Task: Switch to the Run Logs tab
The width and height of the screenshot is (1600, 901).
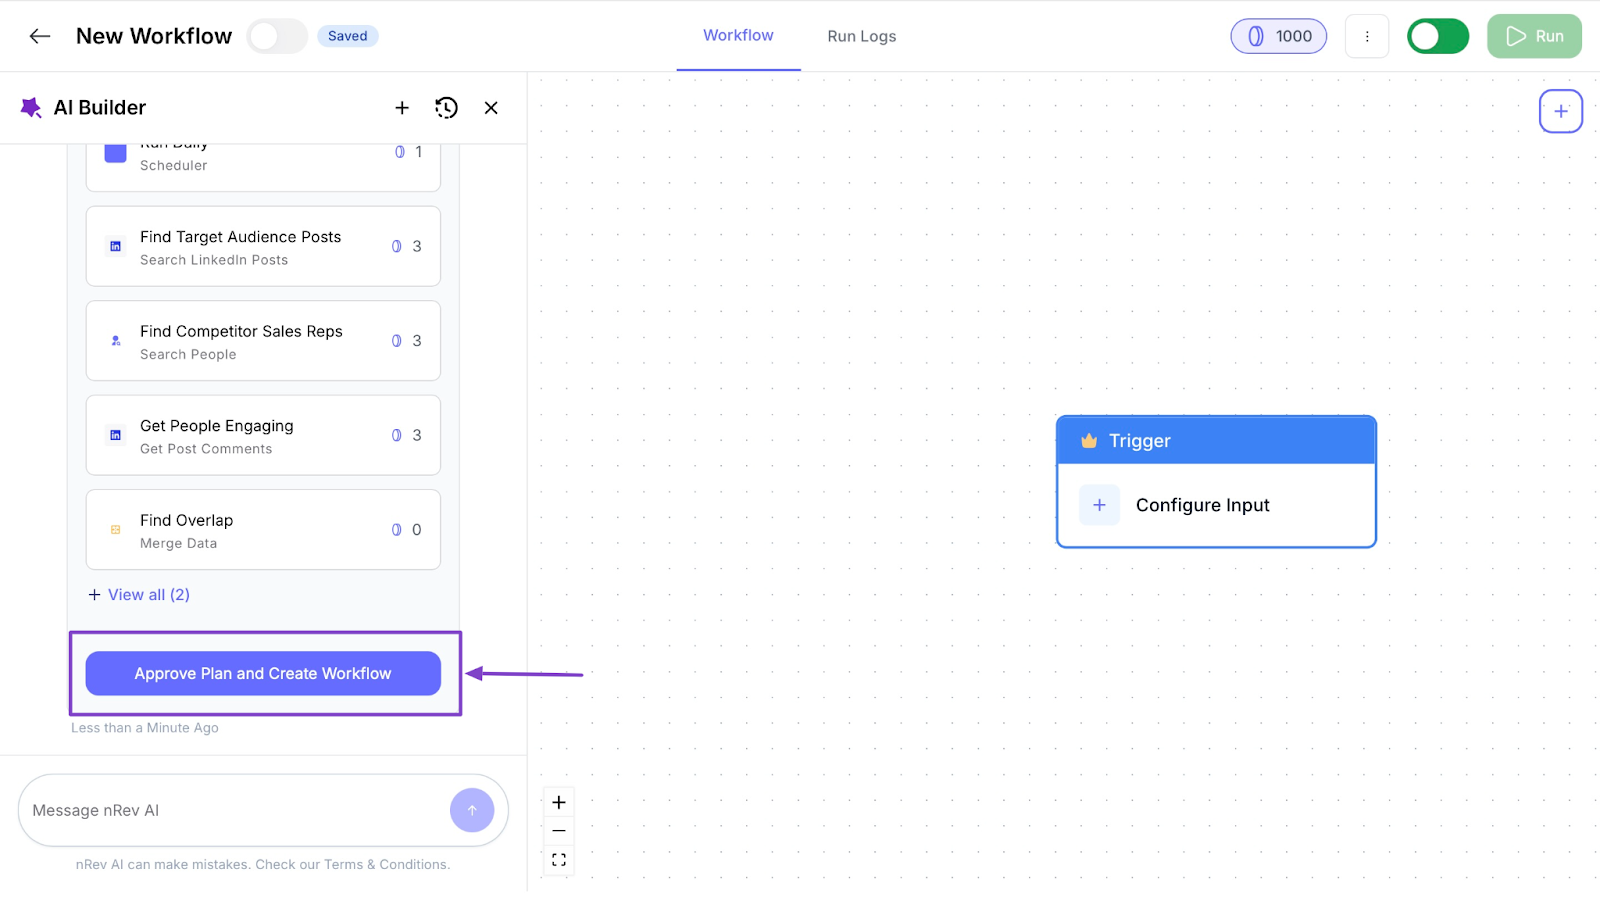Action: tap(861, 35)
